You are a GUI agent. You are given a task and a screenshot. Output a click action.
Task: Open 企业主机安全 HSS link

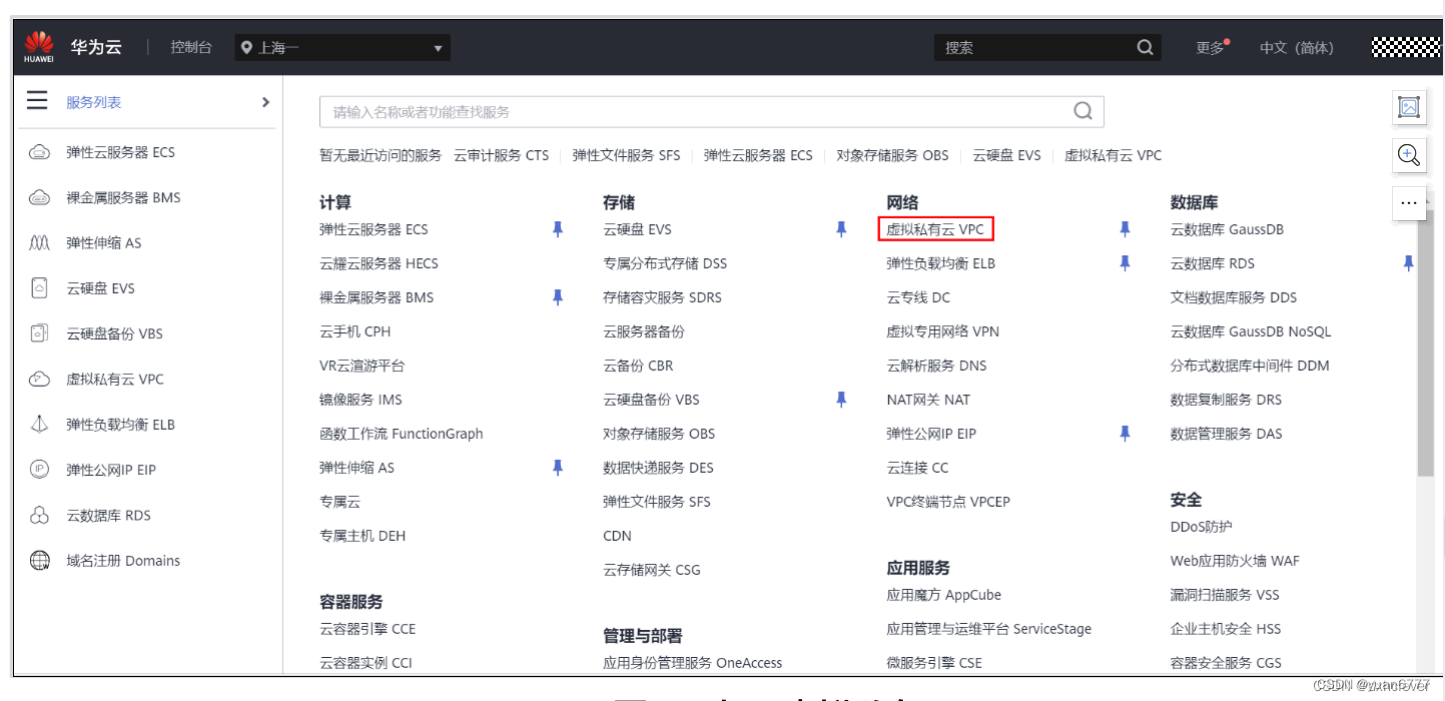[1225, 629]
